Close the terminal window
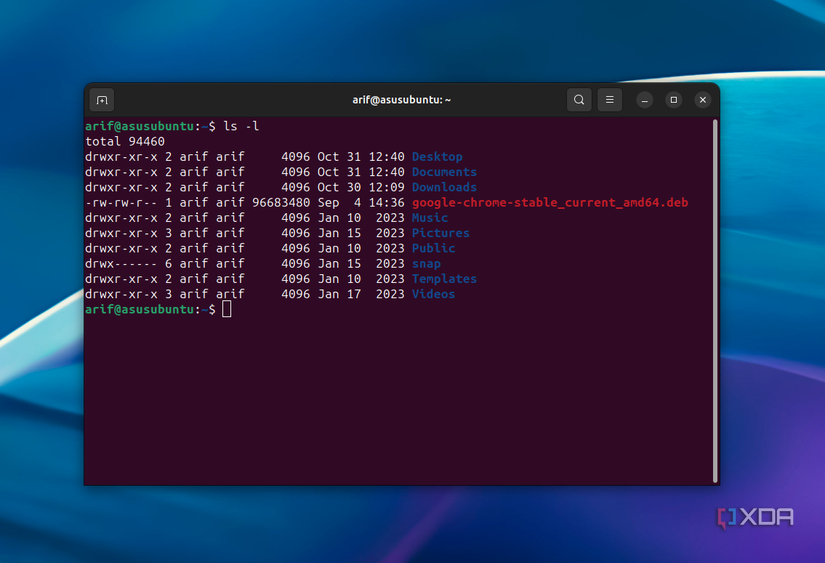 [703, 100]
